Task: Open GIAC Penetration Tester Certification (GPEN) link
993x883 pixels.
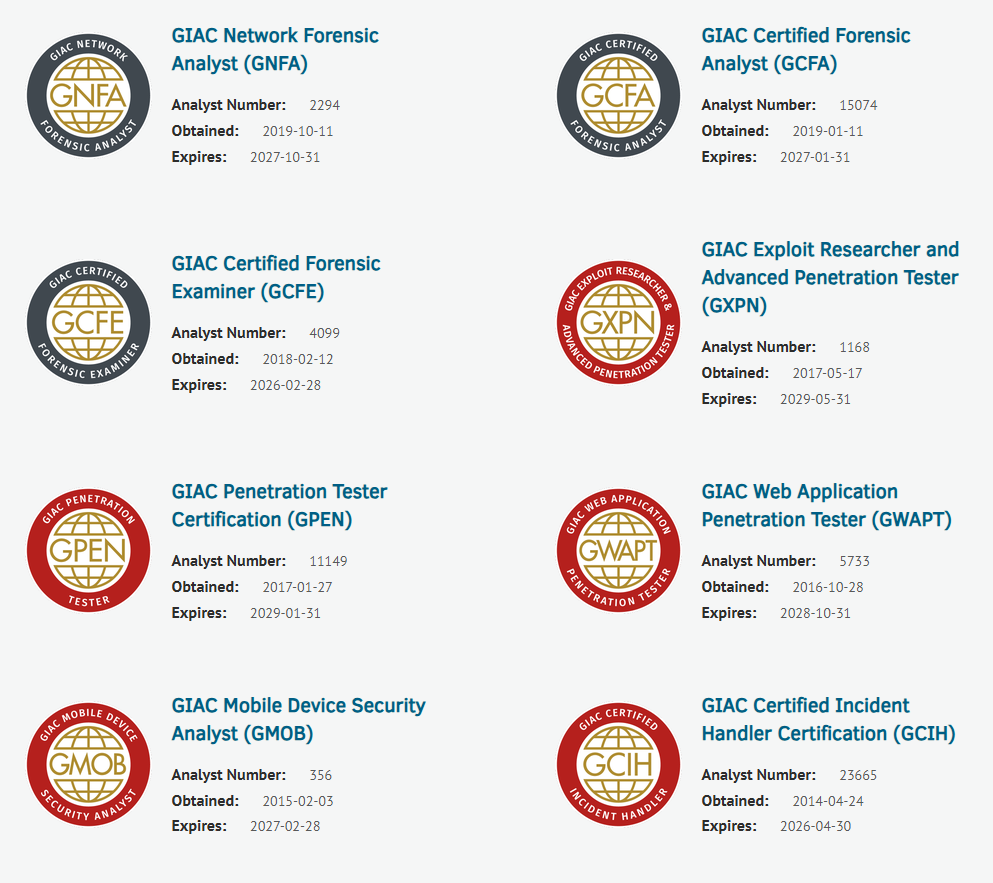Action: [x=279, y=505]
